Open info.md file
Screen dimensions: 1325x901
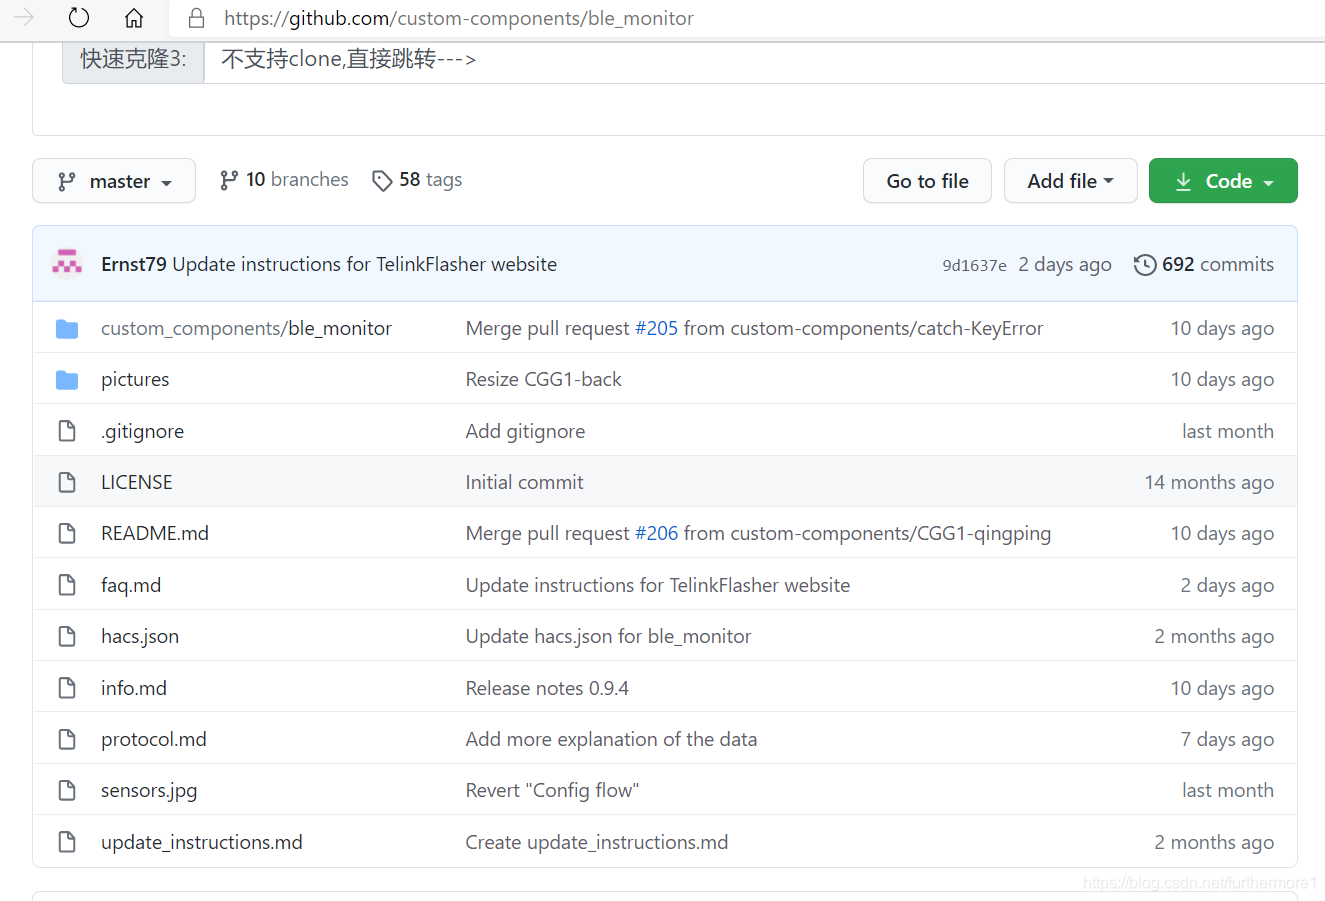134,688
